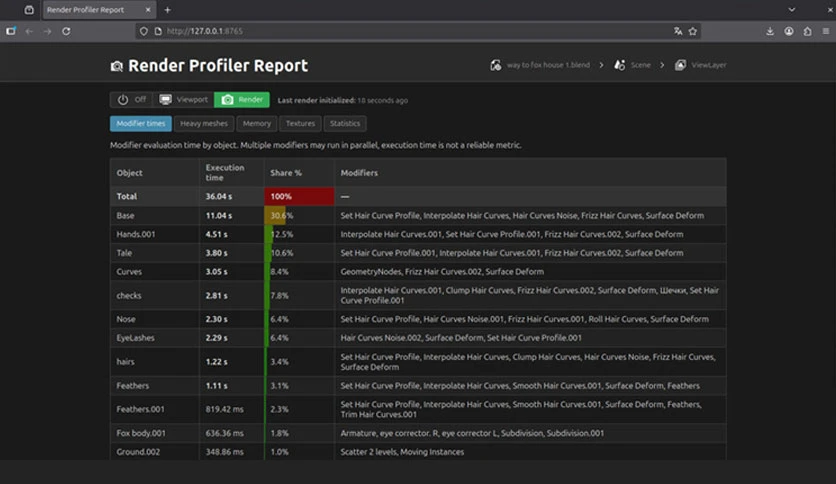The image size is (836, 484).
Task: Click the 636.36 ms execution time value
Action: point(224,433)
